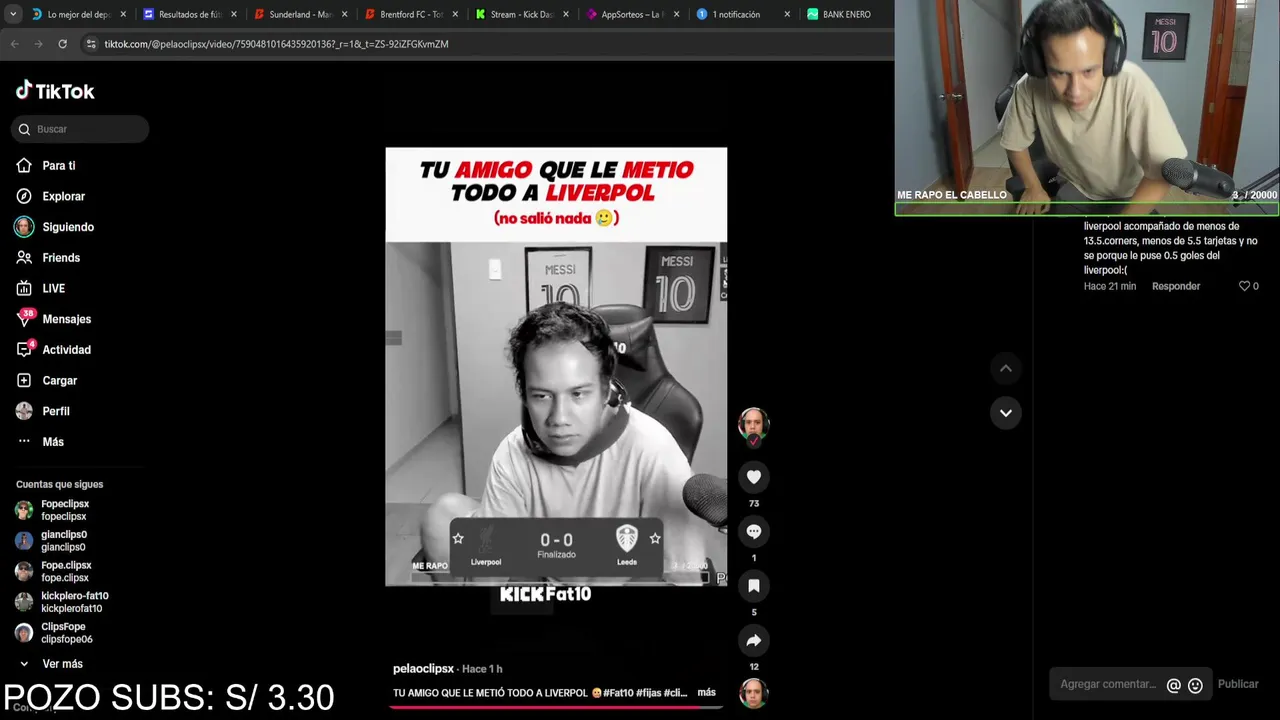Screen dimensions: 1280x720
Task: Close the Lo mejor del dep tab
Action: pos(123,14)
